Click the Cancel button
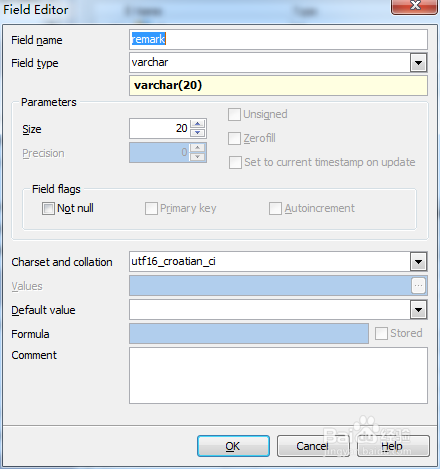 tap(313, 446)
